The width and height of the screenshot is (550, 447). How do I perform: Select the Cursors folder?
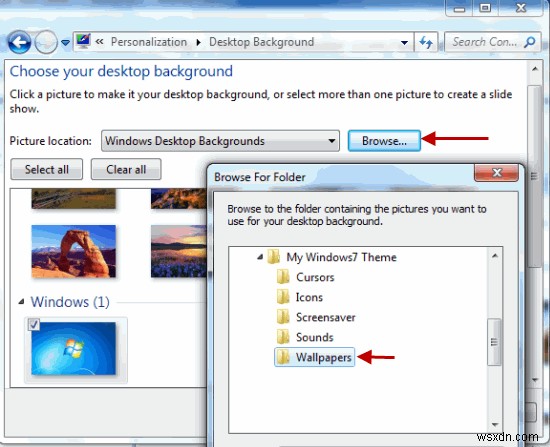point(315,277)
